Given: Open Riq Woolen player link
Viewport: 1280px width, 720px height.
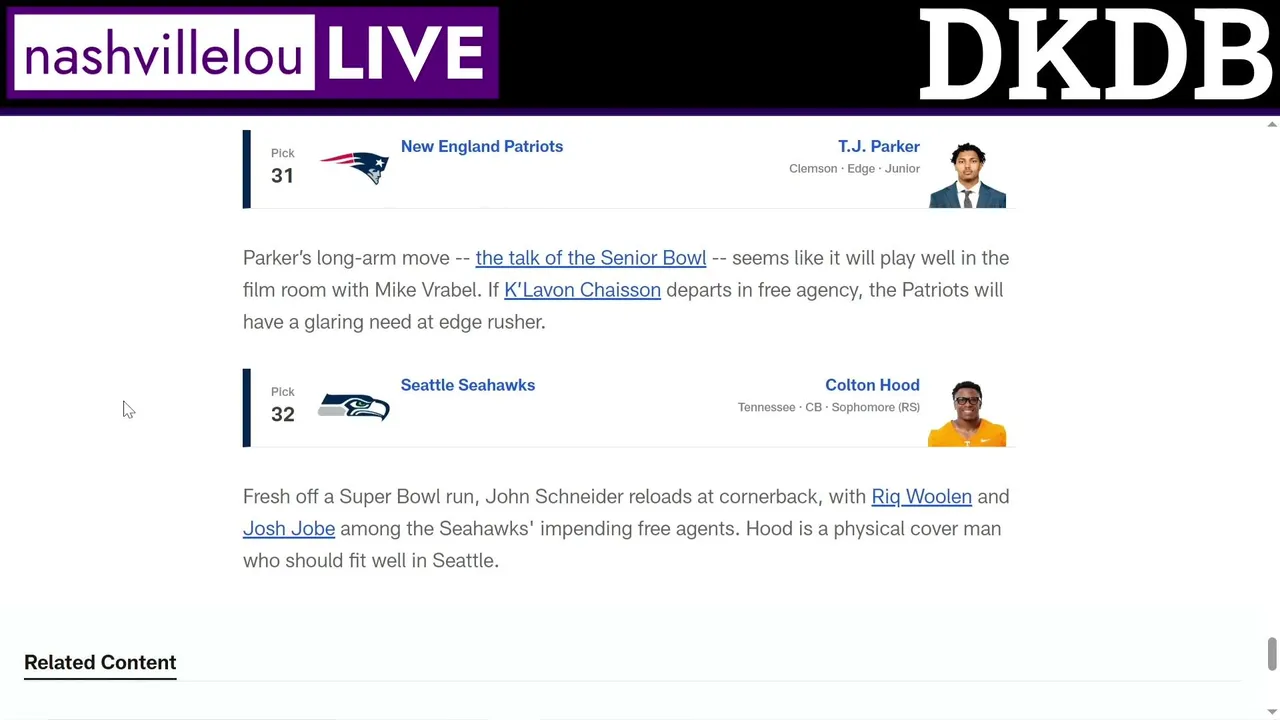Looking at the screenshot, I should pos(922,497).
